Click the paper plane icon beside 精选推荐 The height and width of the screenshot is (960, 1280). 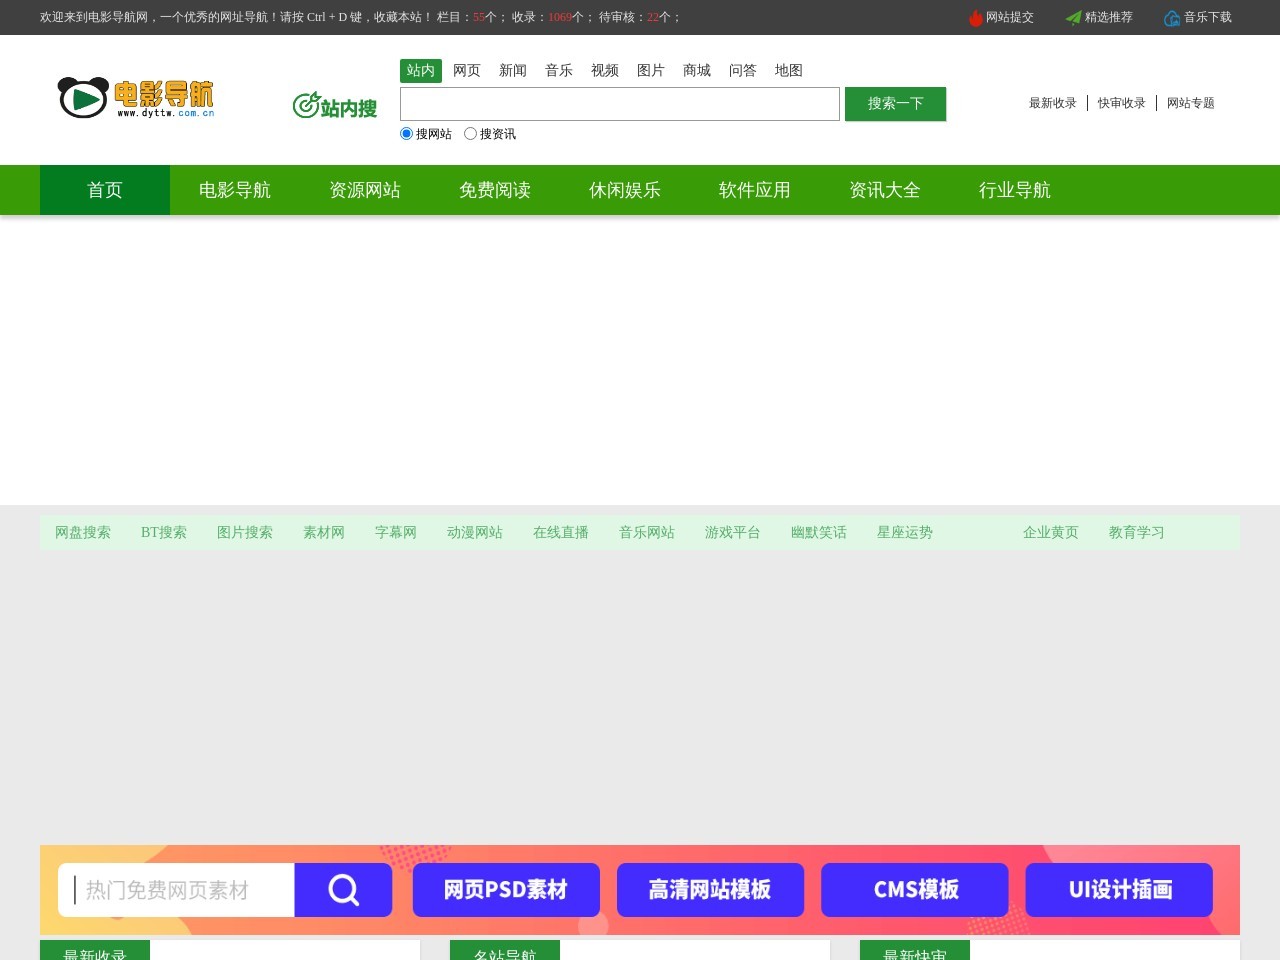pyautogui.click(x=1074, y=18)
